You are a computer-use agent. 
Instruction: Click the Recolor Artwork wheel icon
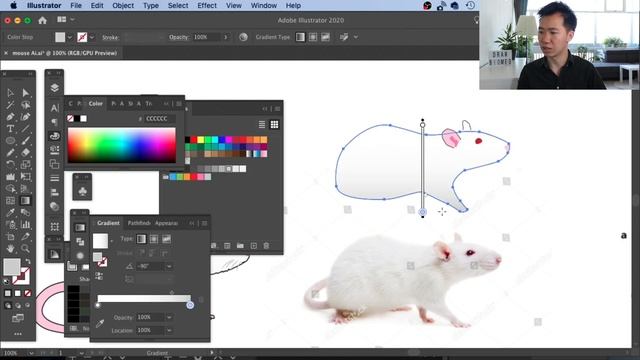(x=243, y=37)
